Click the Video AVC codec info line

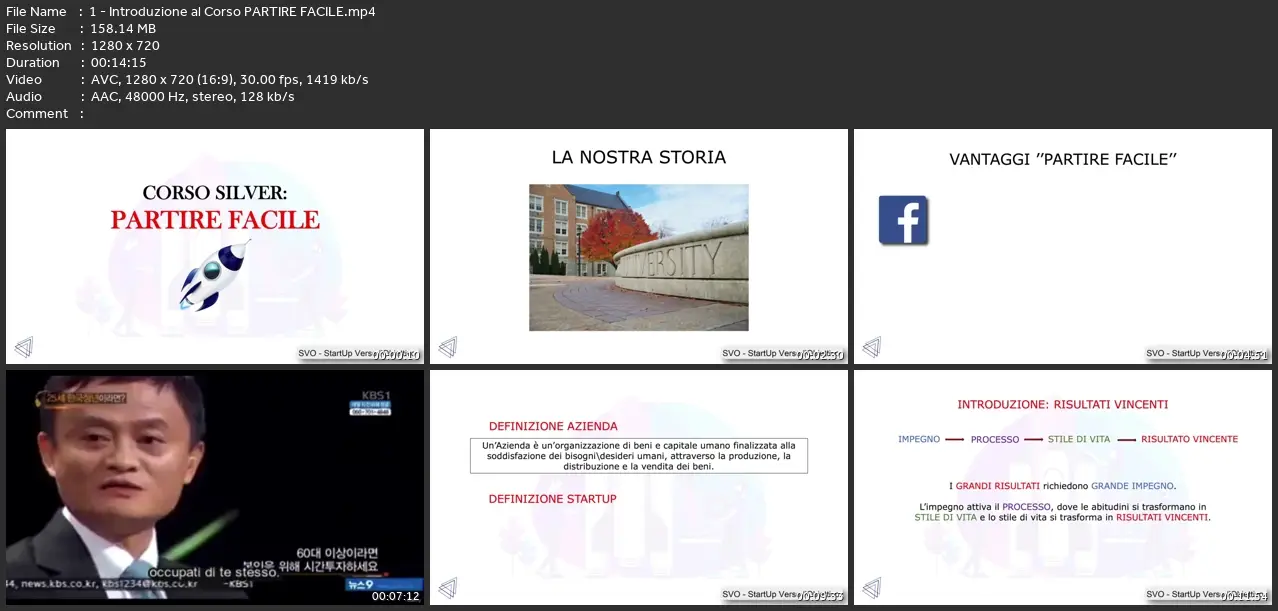pyautogui.click(x=187, y=79)
